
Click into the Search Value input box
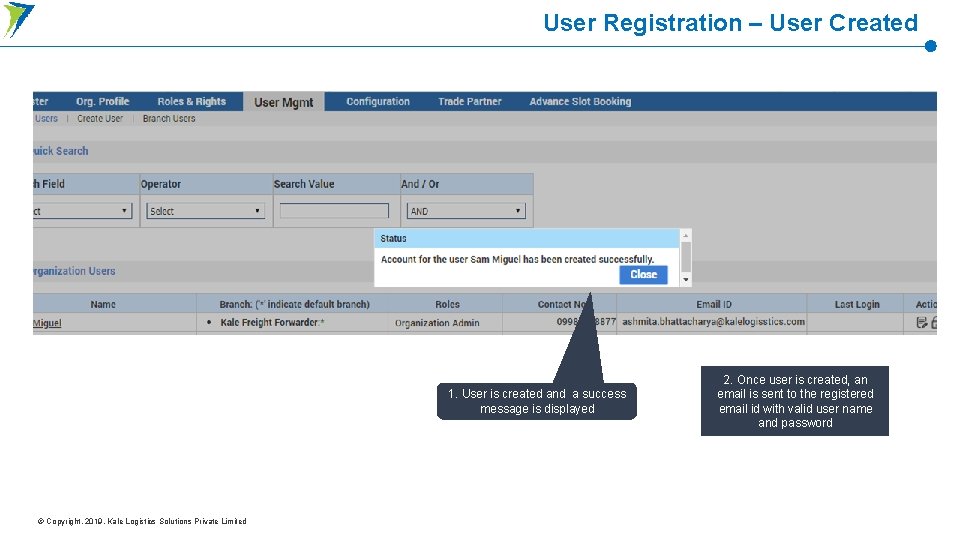334,211
